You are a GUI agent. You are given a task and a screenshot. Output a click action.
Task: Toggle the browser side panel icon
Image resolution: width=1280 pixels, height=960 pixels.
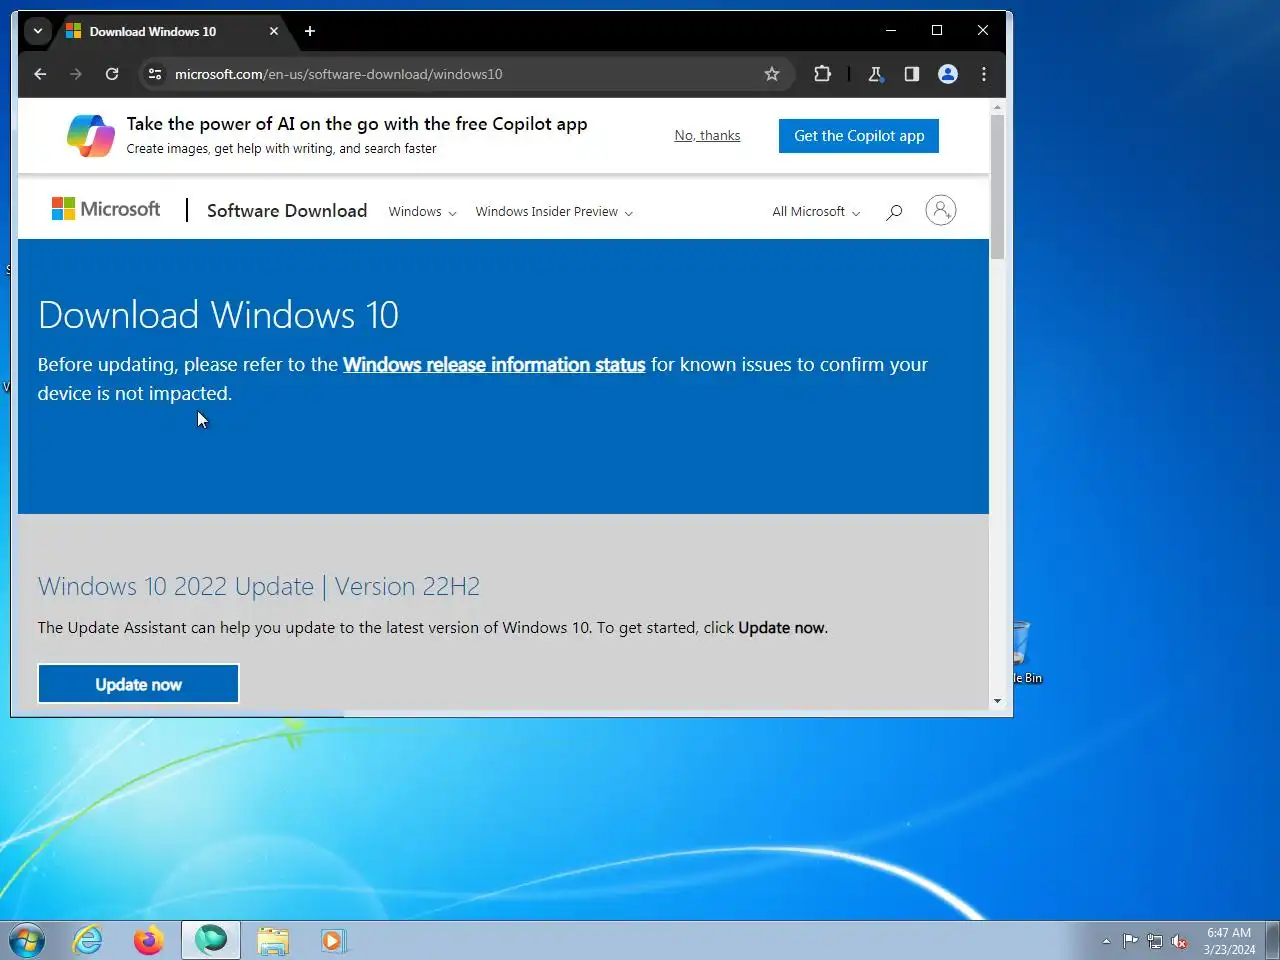click(911, 74)
